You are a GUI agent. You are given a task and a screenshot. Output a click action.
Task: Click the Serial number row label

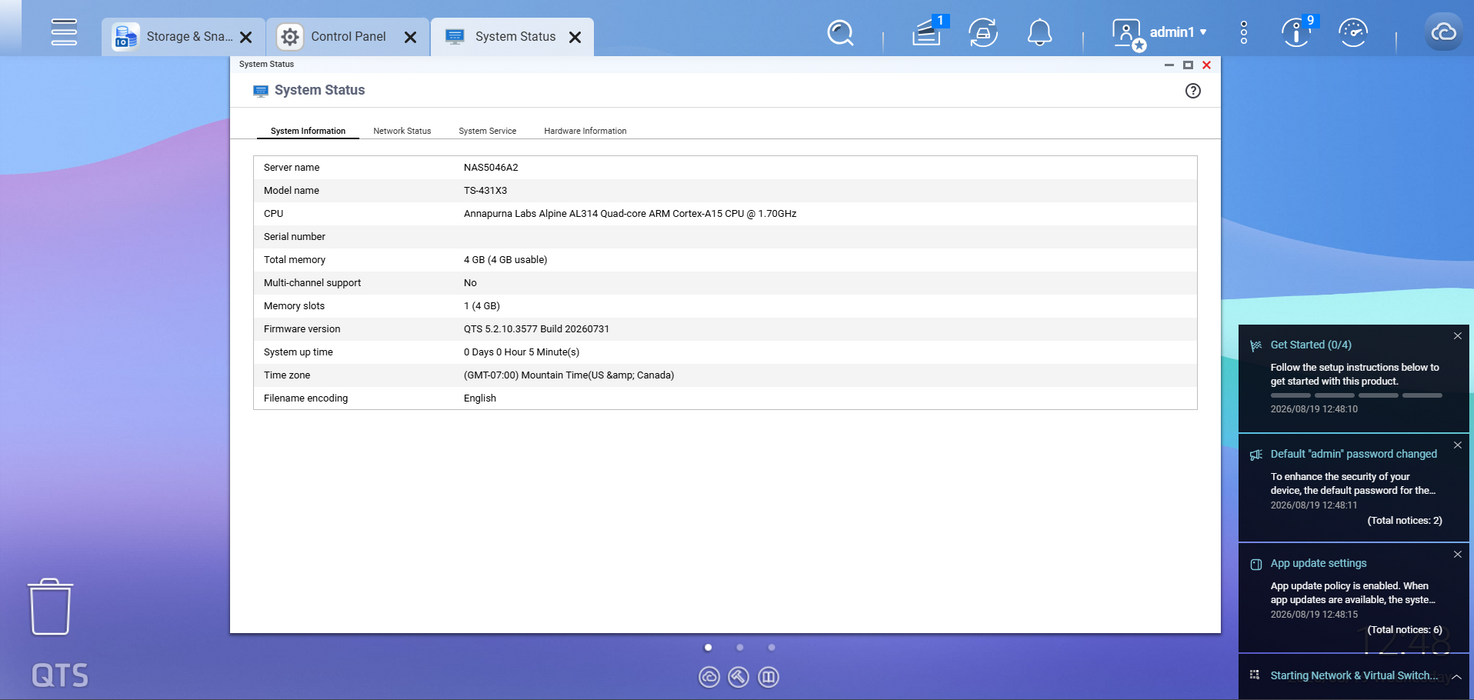coord(295,236)
